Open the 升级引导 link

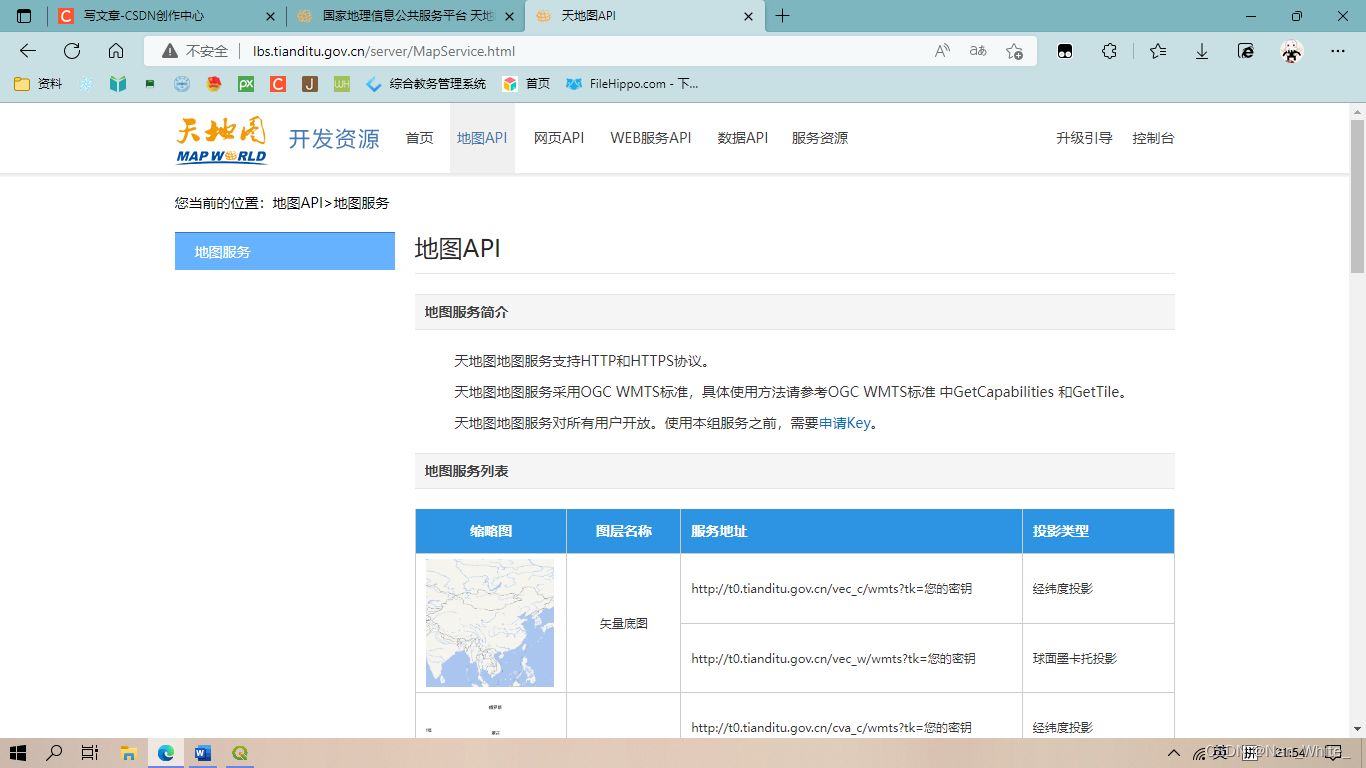coord(1084,138)
